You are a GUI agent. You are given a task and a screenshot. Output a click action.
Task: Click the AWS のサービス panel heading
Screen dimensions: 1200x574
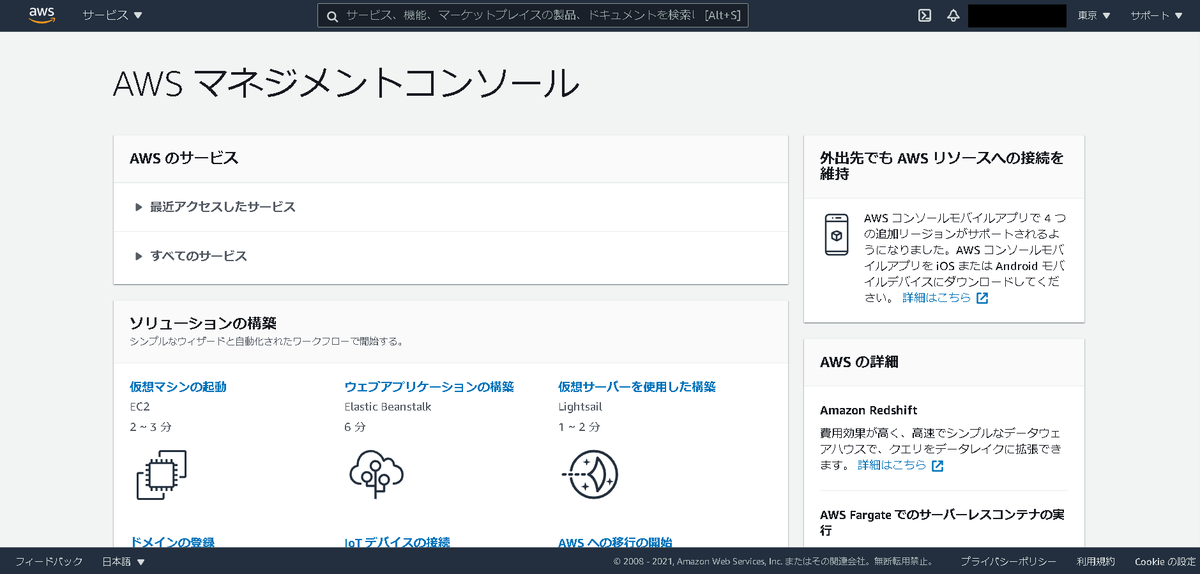[x=184, y=158]
